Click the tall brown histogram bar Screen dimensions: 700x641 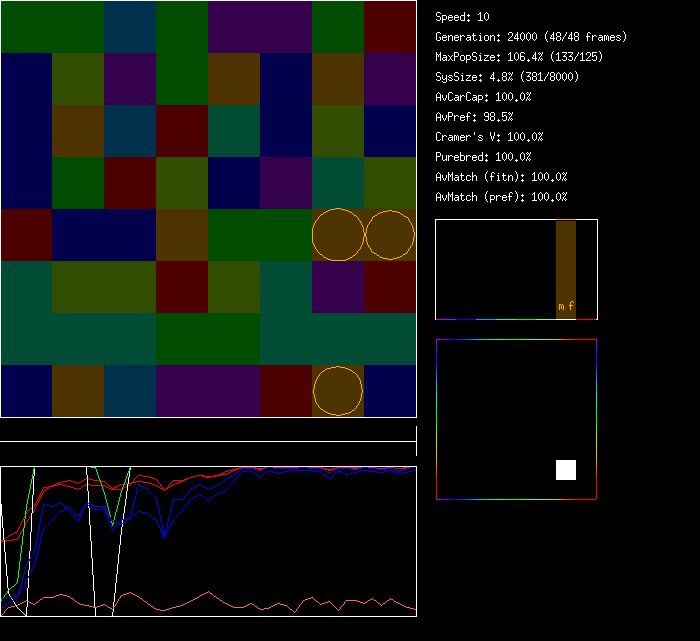pos(566,262)
